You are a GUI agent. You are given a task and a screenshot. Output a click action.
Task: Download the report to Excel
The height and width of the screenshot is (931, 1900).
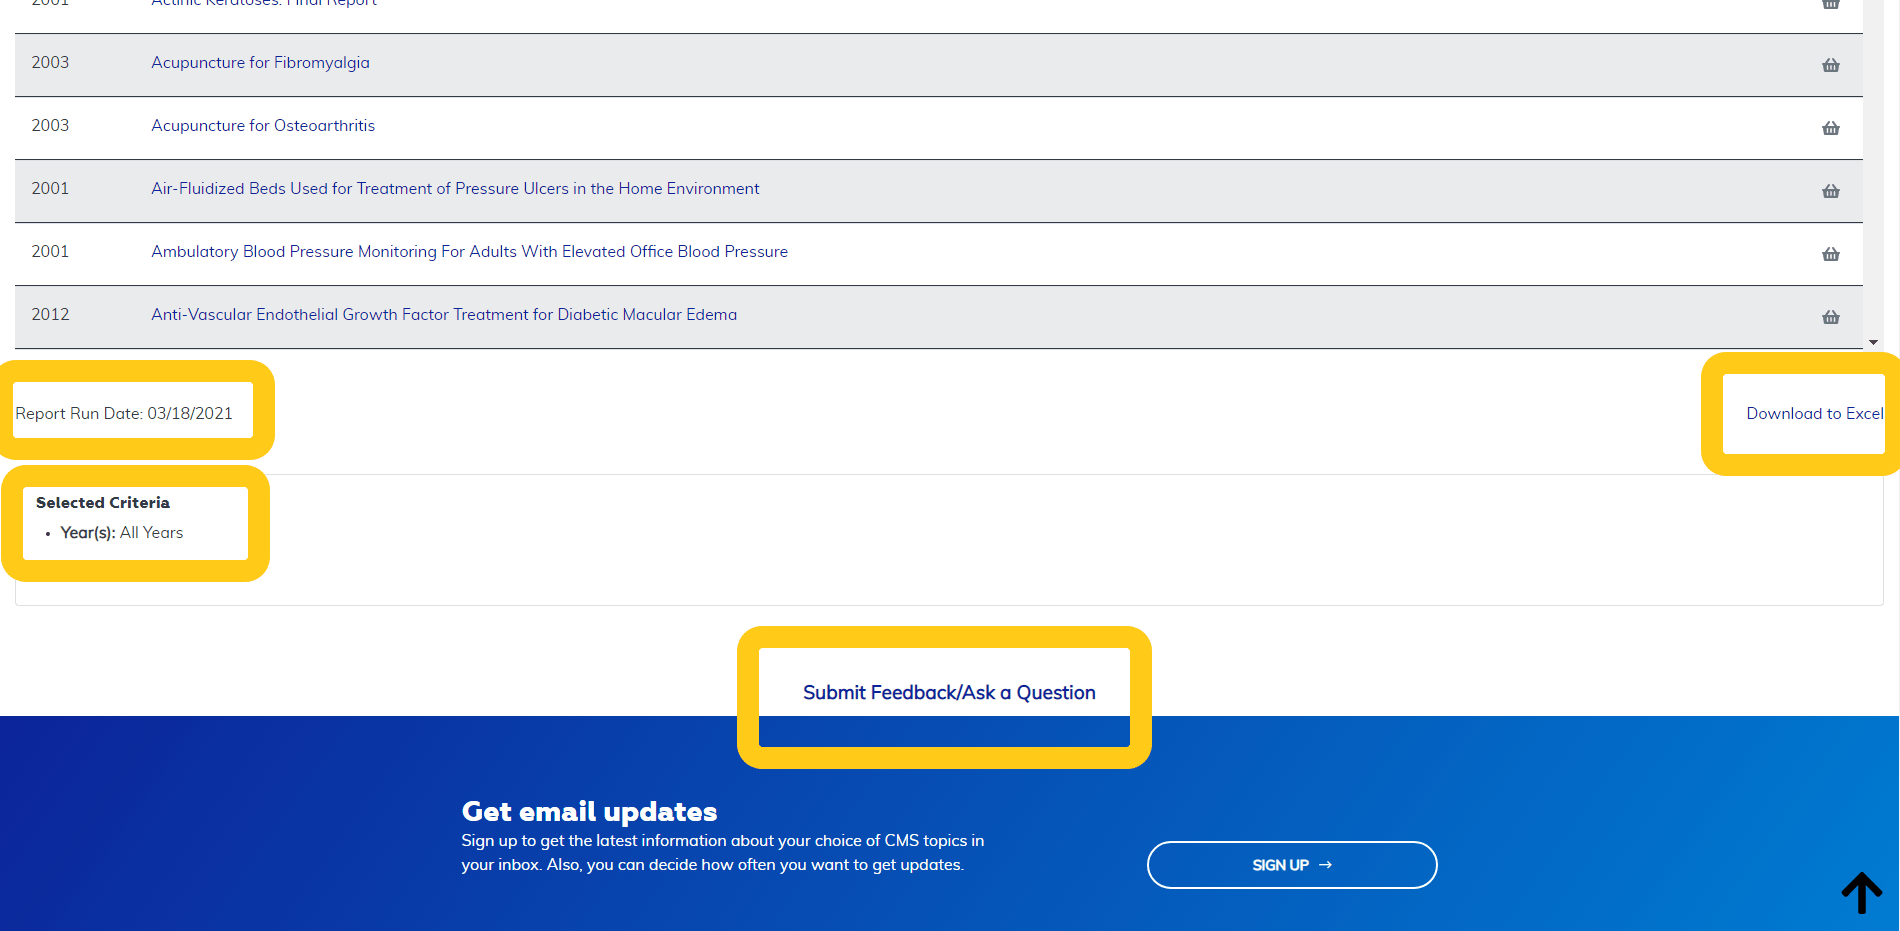1814,414
